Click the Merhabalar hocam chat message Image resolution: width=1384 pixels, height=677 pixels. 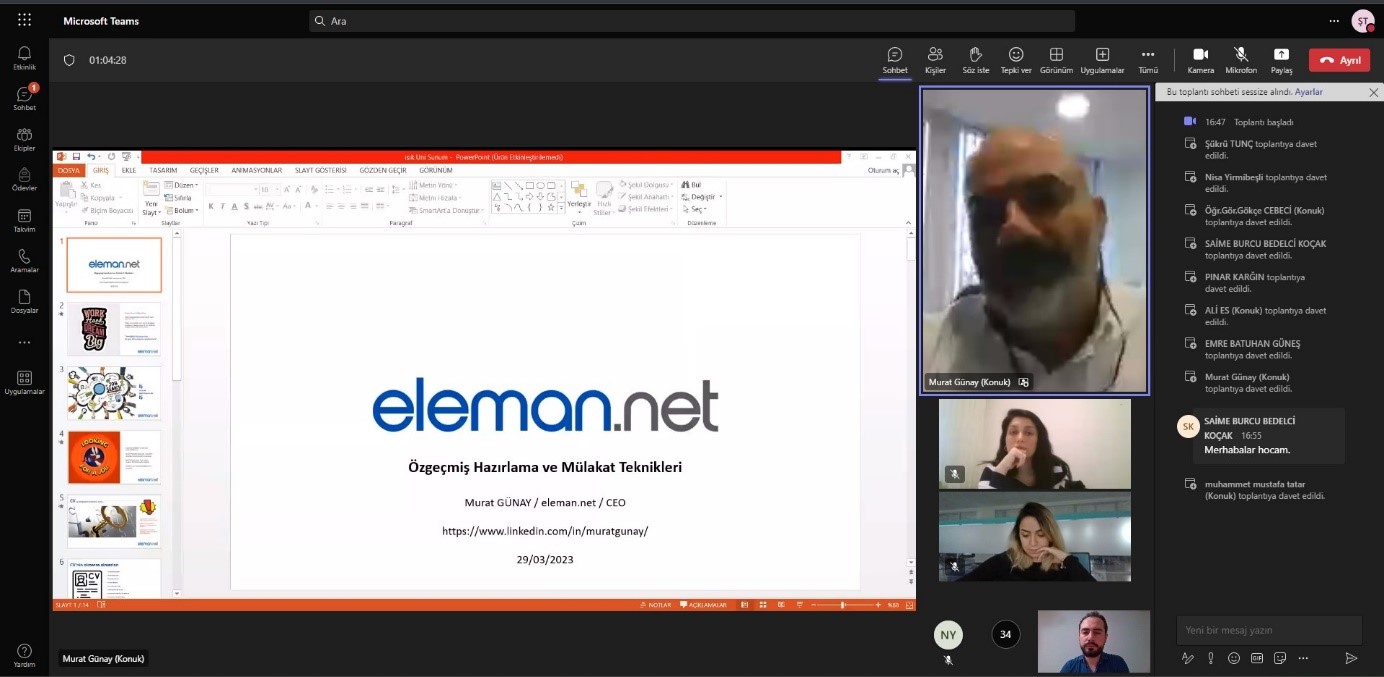coord(1247,450)
